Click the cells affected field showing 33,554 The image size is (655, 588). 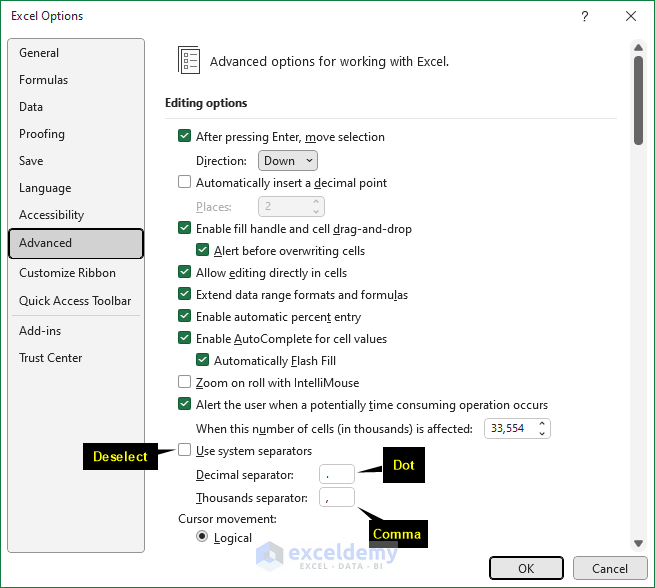click(x=510, y=429)
